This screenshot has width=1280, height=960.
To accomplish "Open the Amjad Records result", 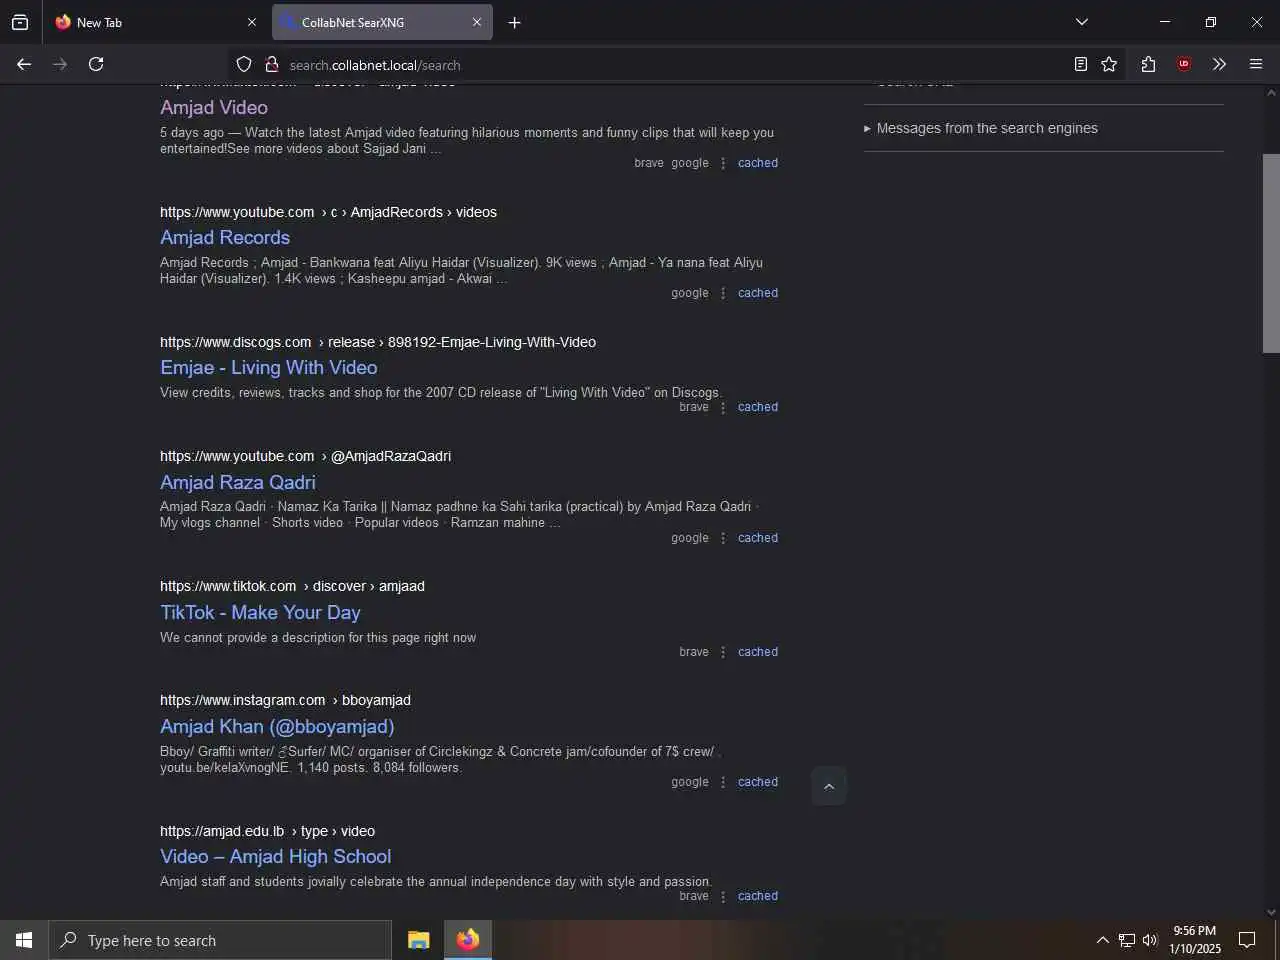I will [225, 237].
